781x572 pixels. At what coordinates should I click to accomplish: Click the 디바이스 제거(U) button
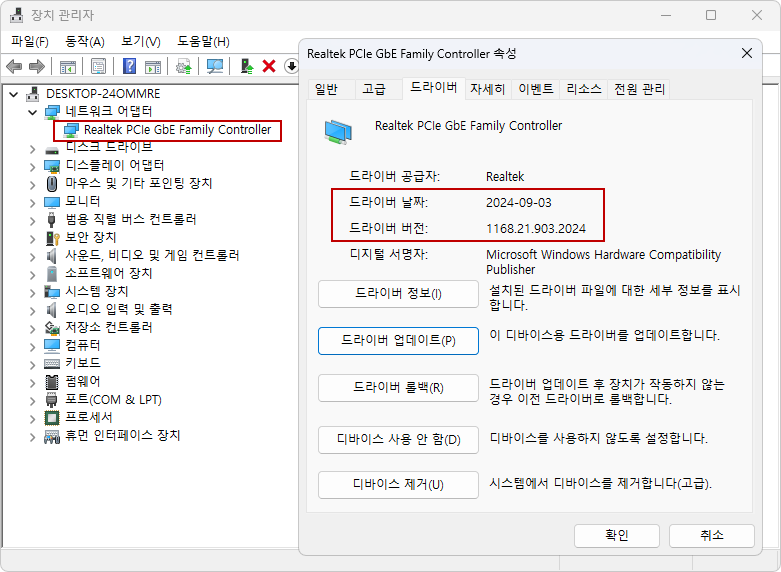coord(398,484)
